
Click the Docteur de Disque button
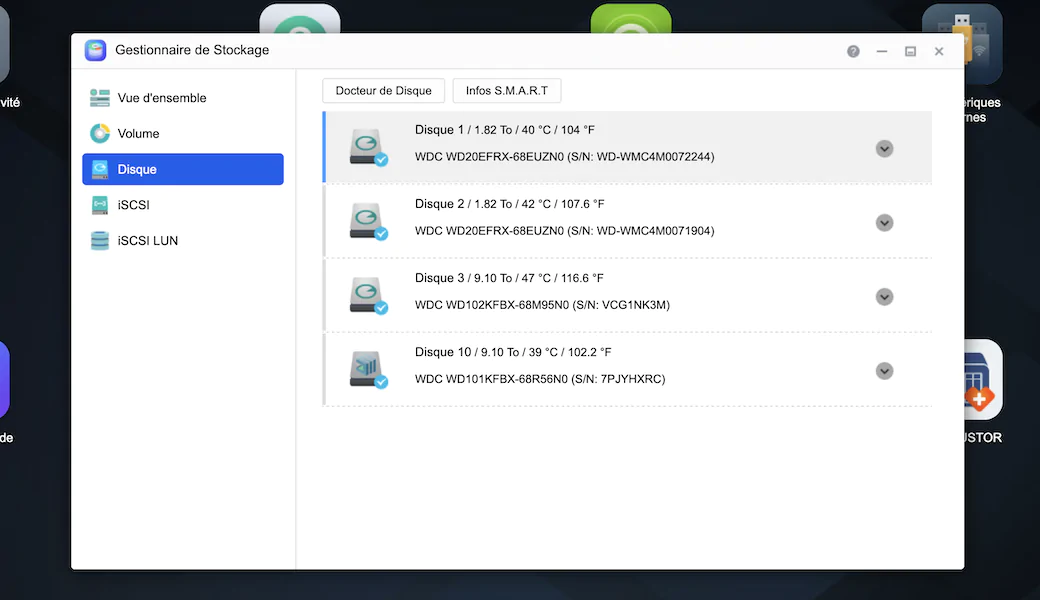point(383,91)
